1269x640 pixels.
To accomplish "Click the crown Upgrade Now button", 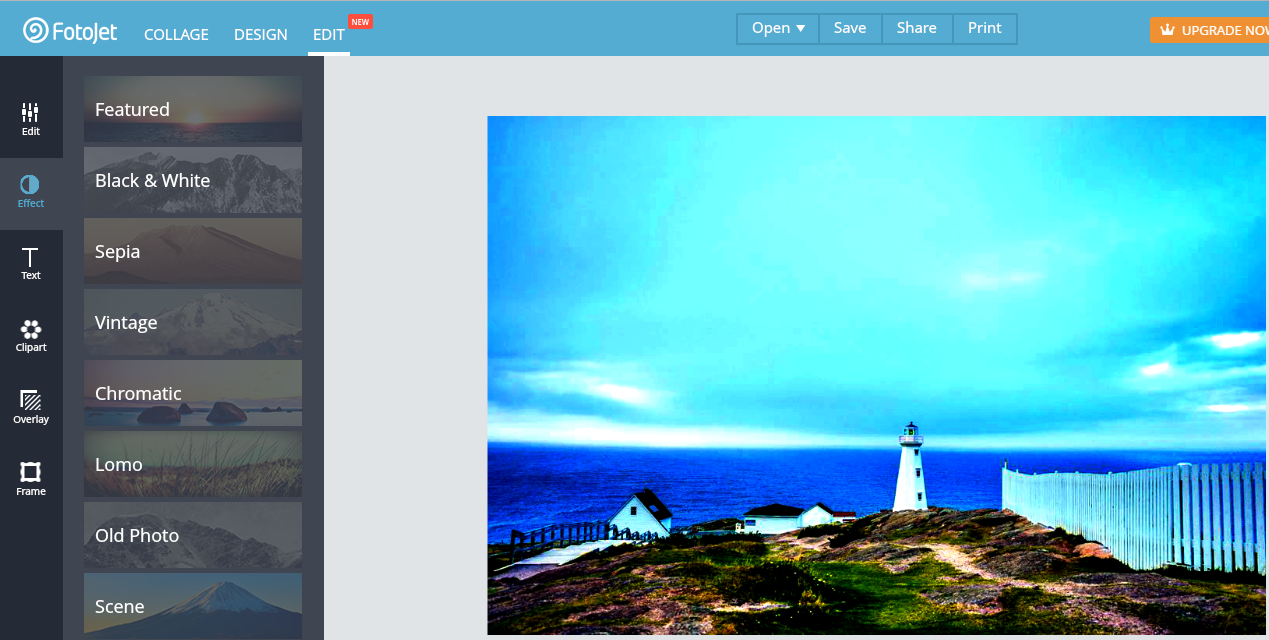I will [x=1212, y=30].
